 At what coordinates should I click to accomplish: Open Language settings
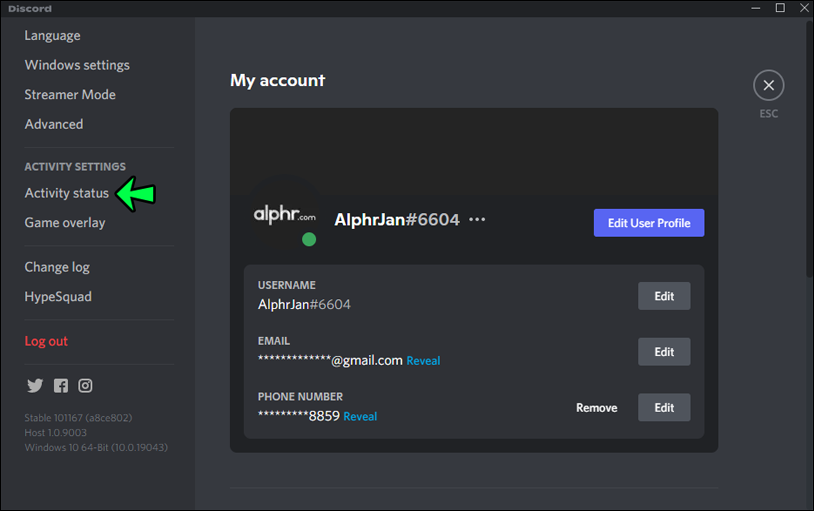click(52, 36)
